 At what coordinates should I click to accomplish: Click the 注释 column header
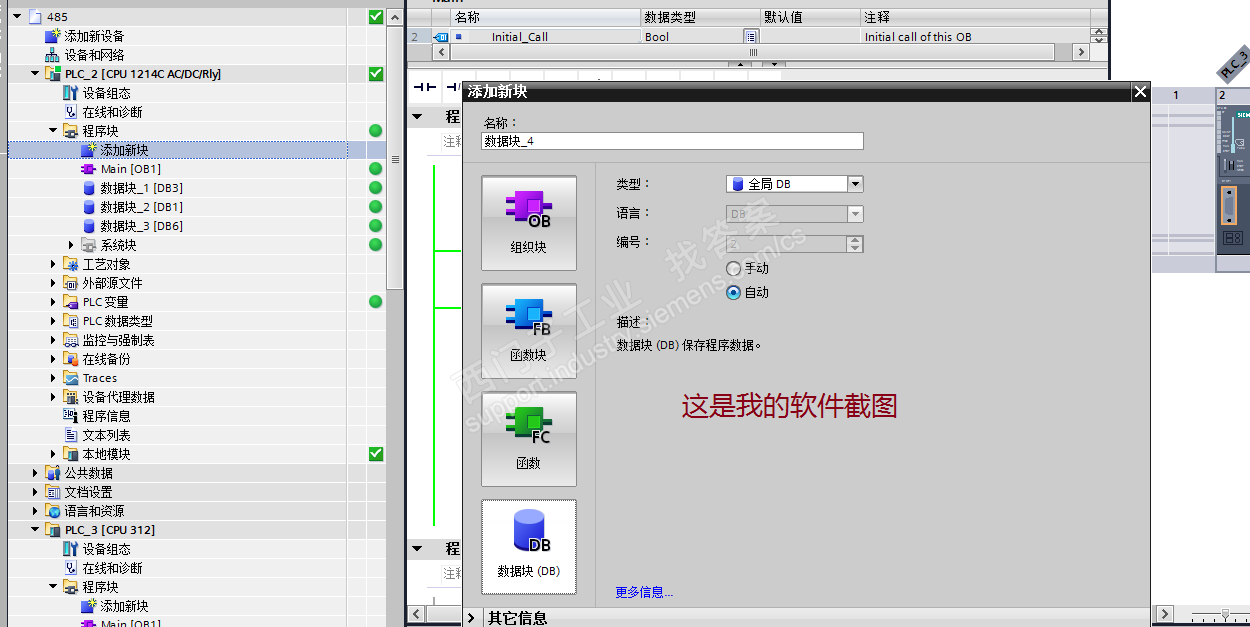coord(974,17)
